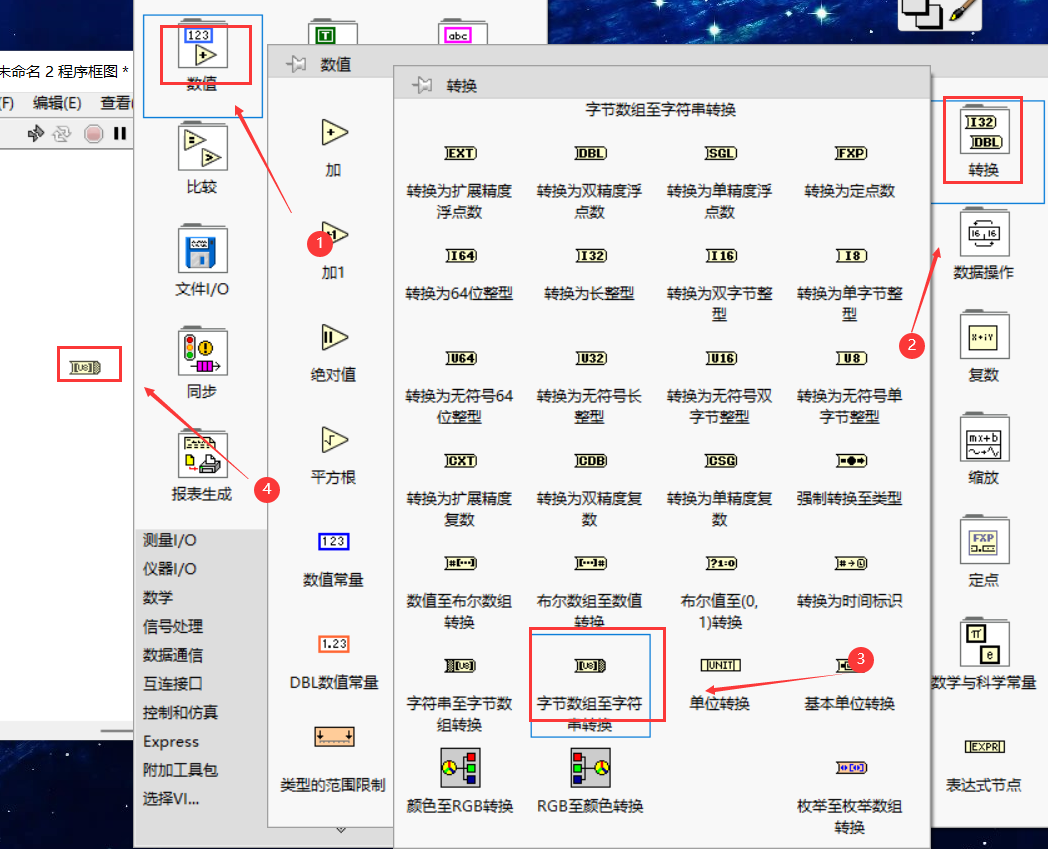Screen dimensions: 1048x849
Task: Select 转换为无符号64位整型 U64 icon
Action: pos(461,358)
